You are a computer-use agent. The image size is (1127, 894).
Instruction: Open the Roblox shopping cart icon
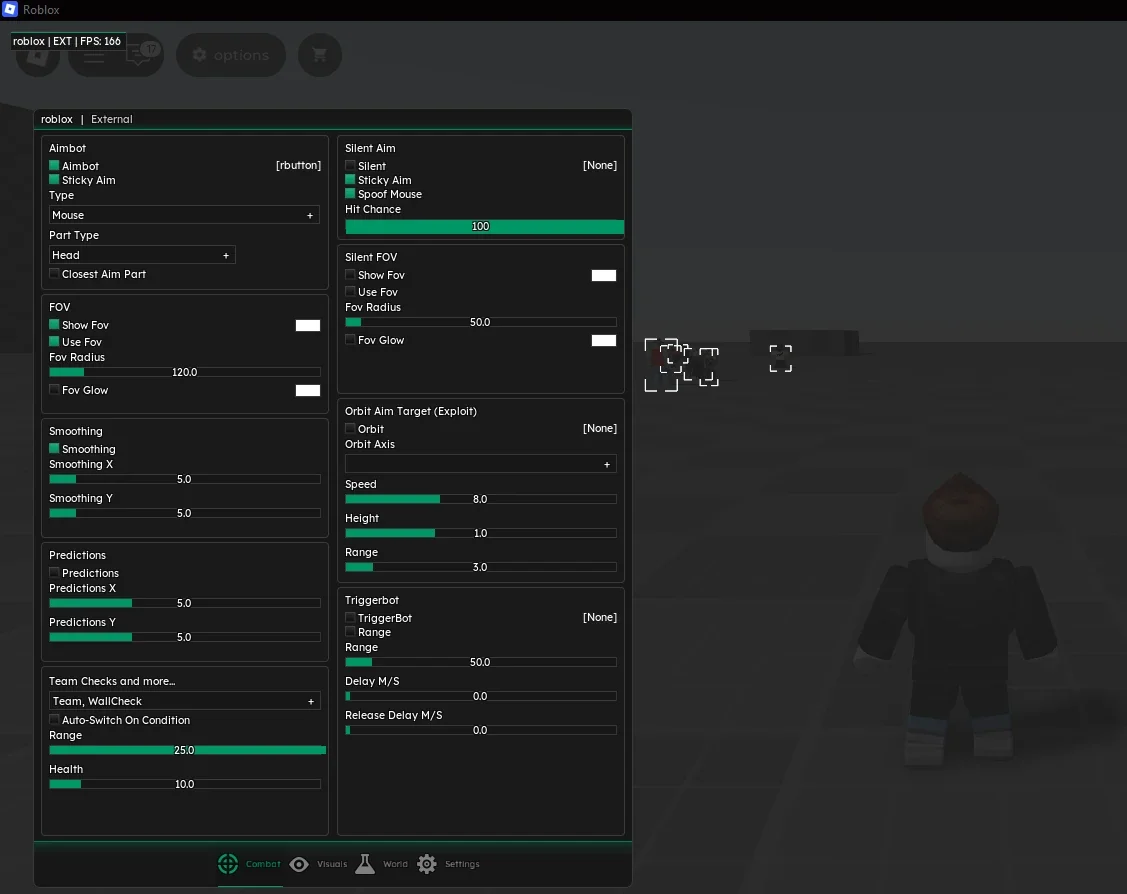(x=320, y=54)
